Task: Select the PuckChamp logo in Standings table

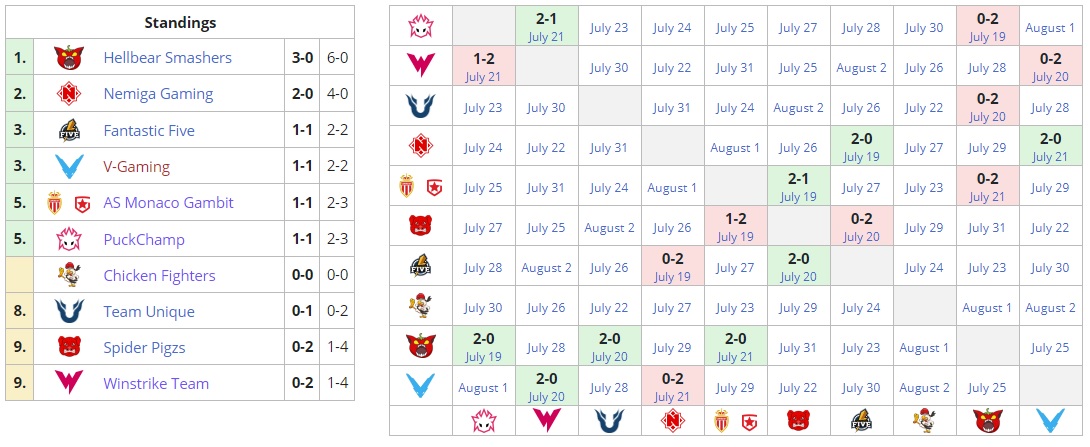Action: [68, 239]
